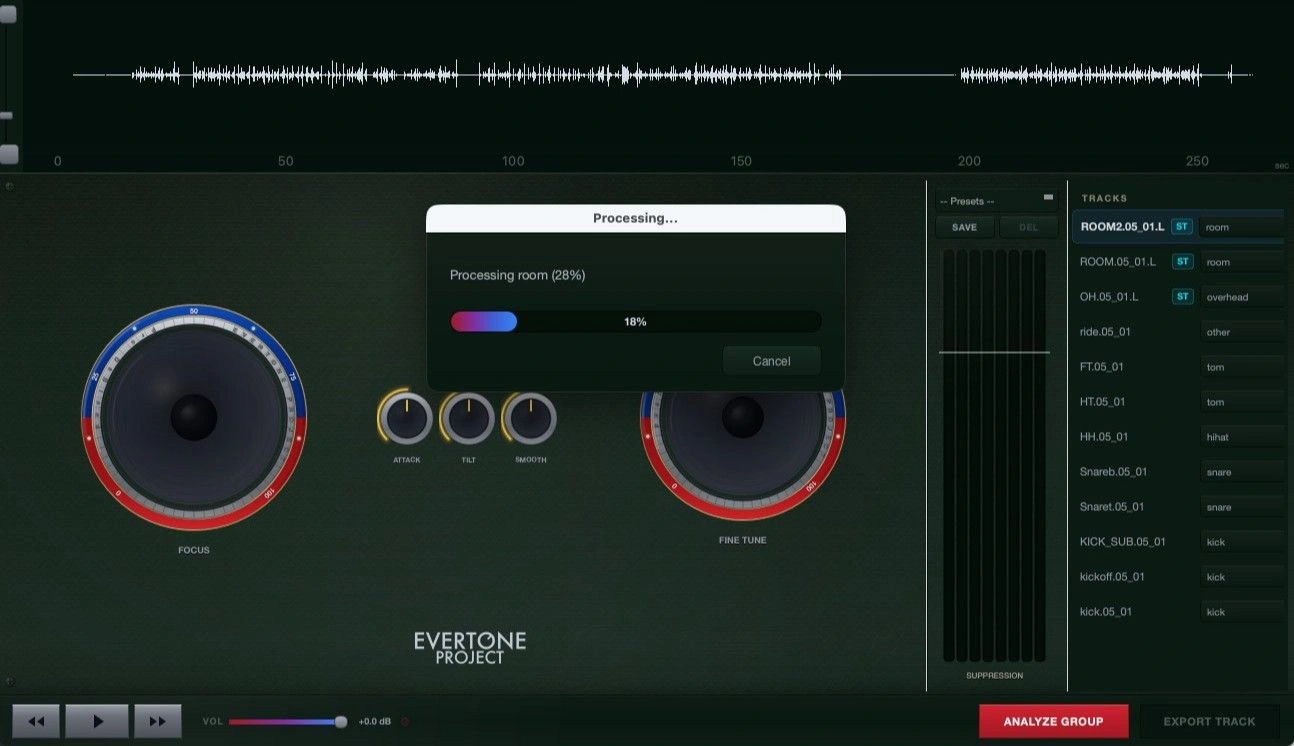This screenshot has width=1294, height=746.
Task: Select the HT.05_01 track
Action: 1102,402
